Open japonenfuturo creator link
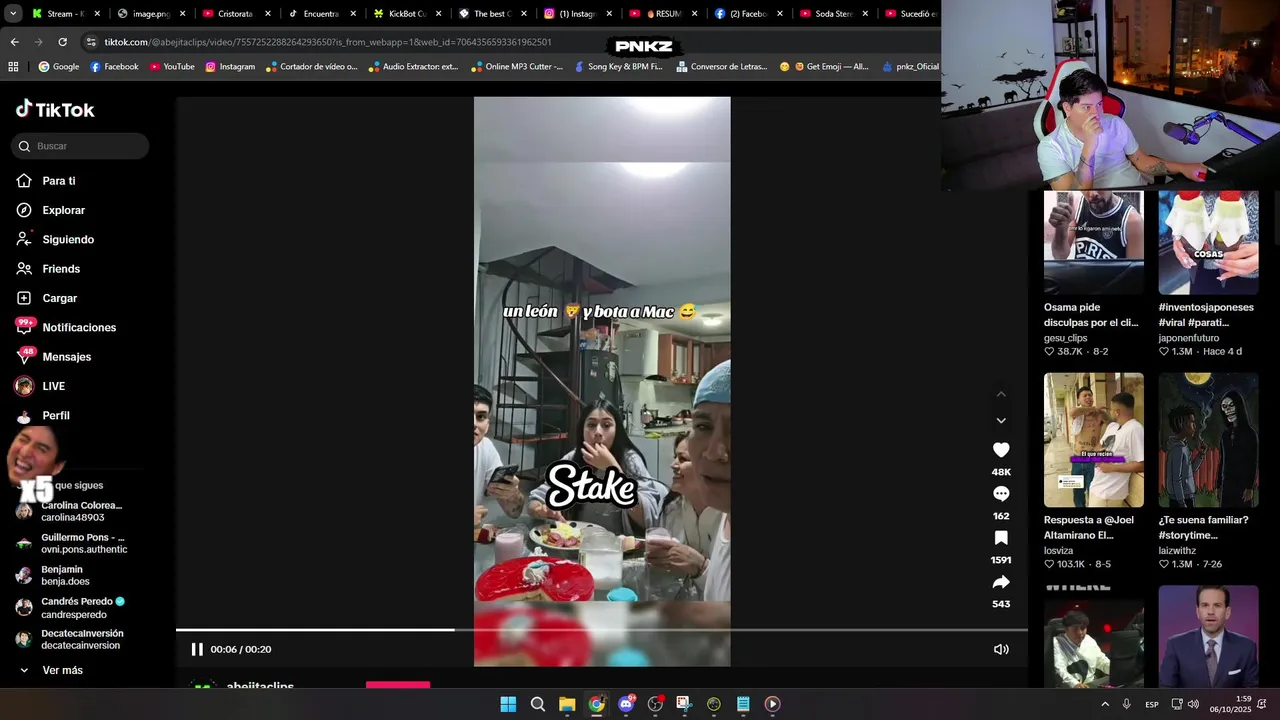This screenshot has width=1280, height=720. (x=1188, y=339)
